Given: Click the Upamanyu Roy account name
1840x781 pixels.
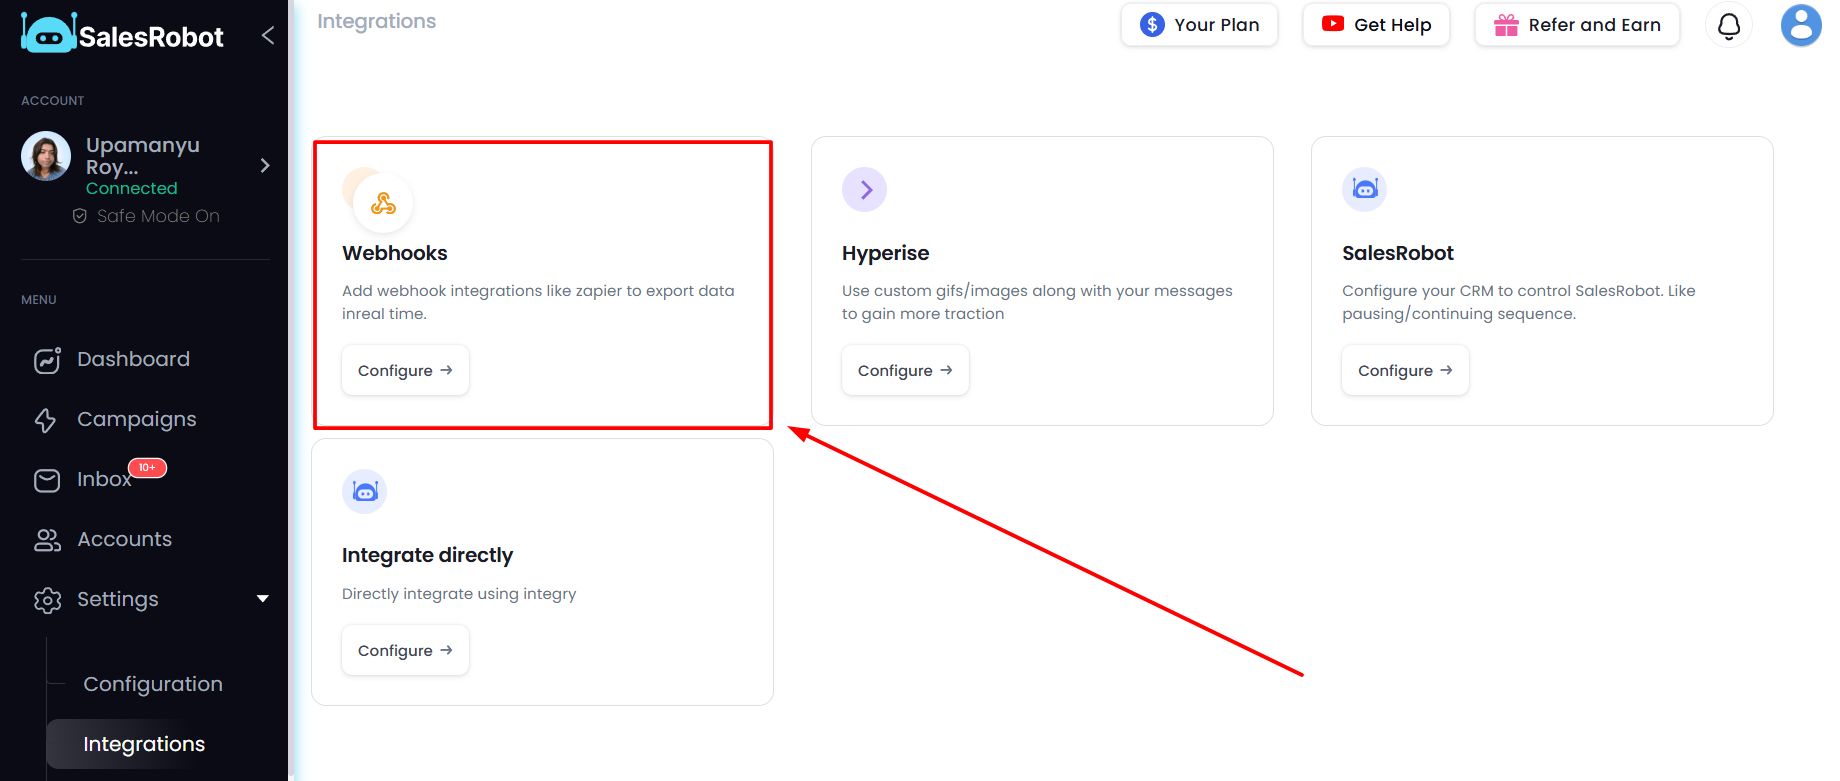Looking at the screenshot, I should coord(143,156).
